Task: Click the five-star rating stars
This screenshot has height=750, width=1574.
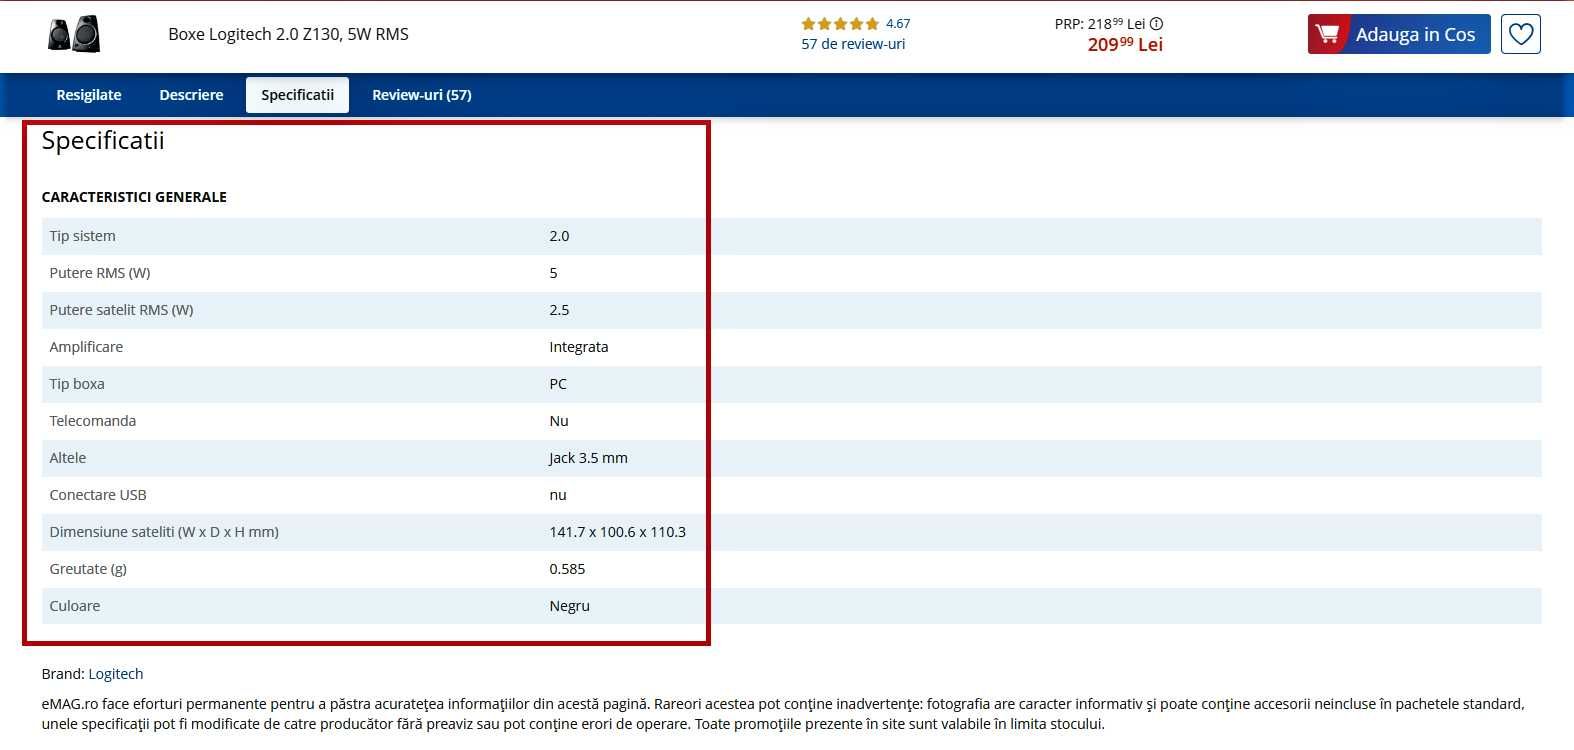Action: tap(840, 24)
